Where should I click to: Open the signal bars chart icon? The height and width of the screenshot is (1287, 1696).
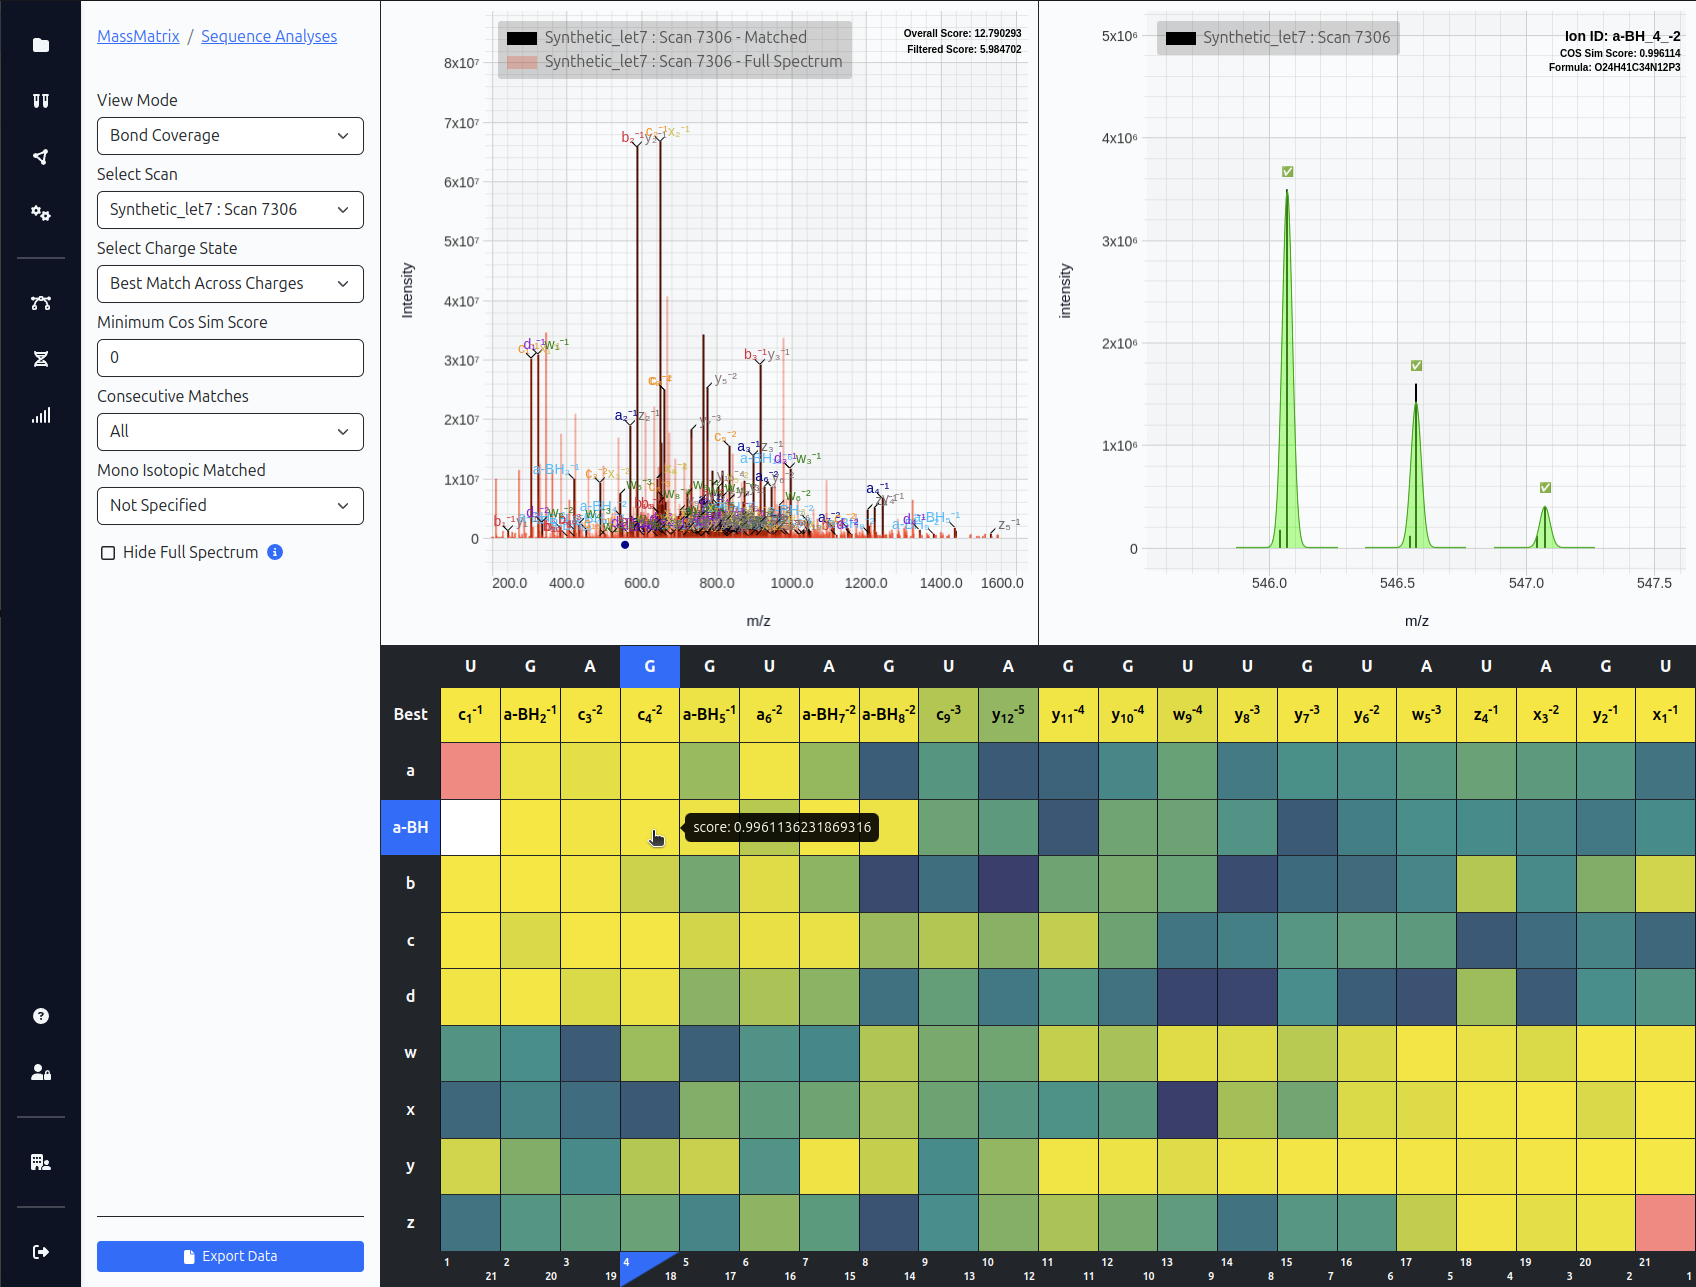pyautogui.click(x=41, y=416)
